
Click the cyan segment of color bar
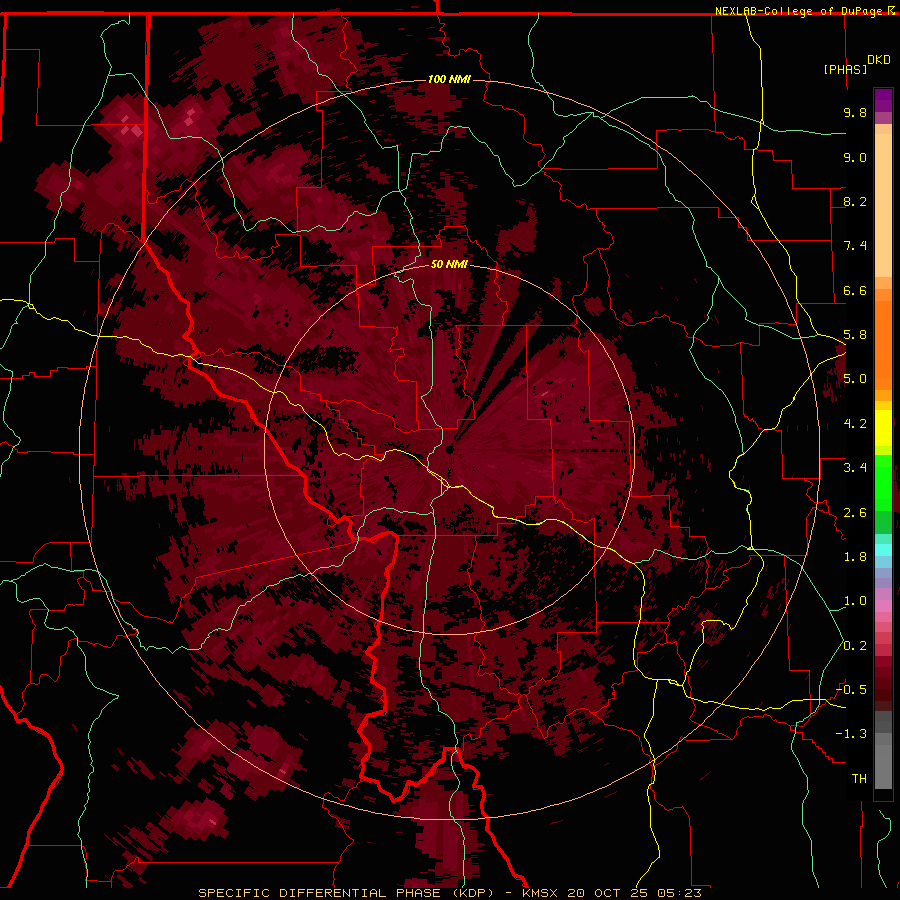coord(883,549)
